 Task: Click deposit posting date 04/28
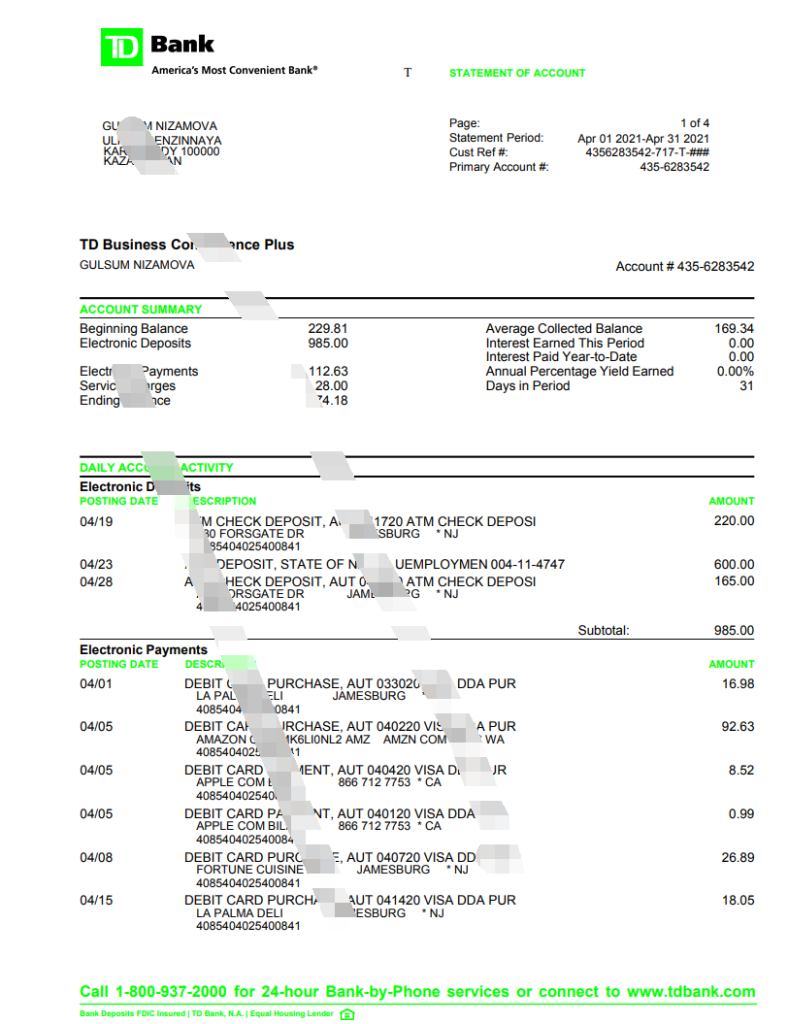96,582
